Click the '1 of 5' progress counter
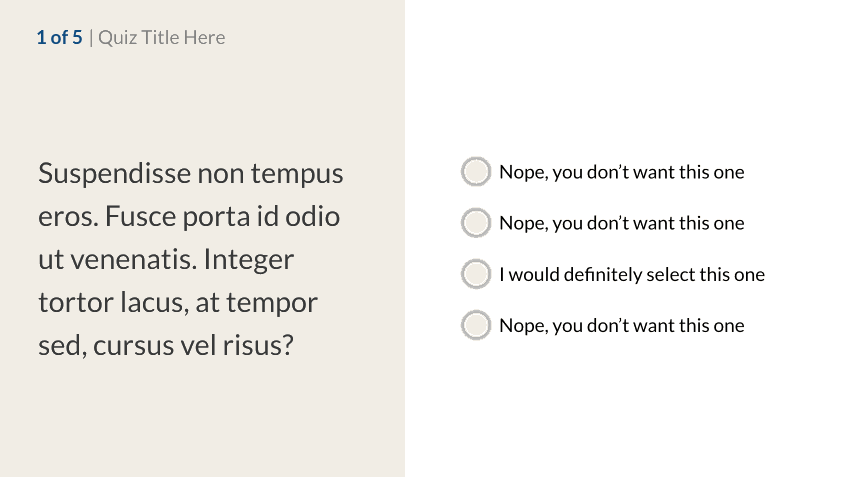853x477 pixels. pos(59,38)
